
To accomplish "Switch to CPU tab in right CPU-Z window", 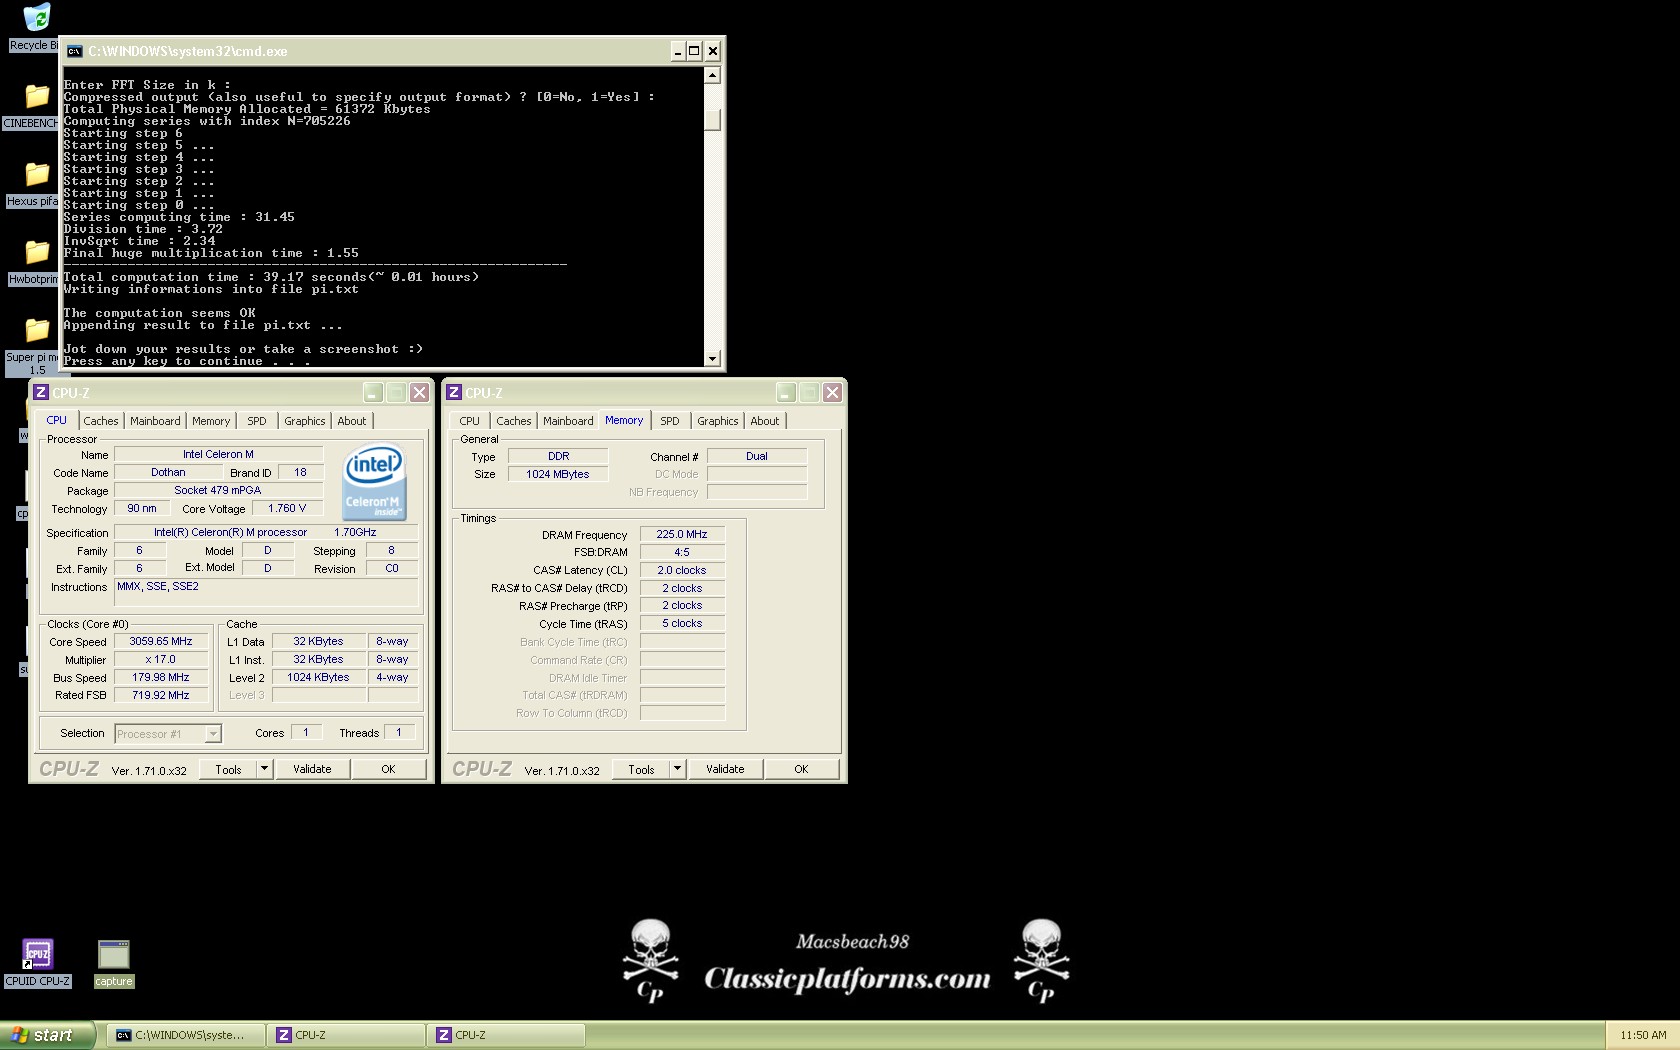I will click(x=470, y=421).
